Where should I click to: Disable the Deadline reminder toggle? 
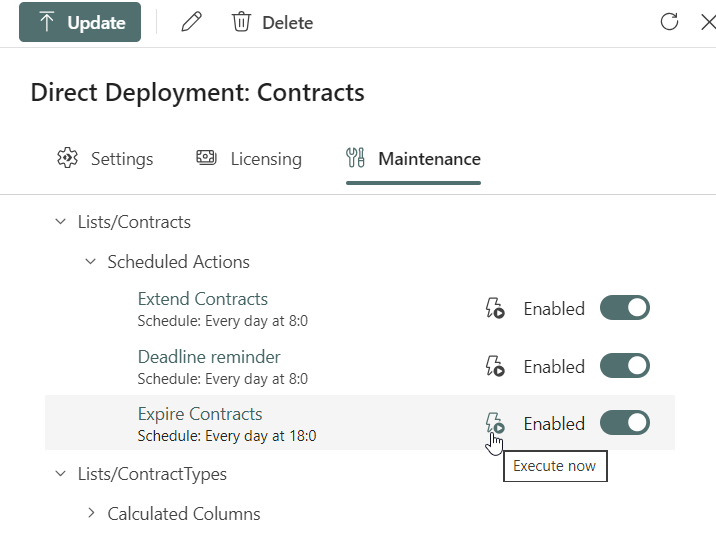pyautogui.click(x=625, y=366)
